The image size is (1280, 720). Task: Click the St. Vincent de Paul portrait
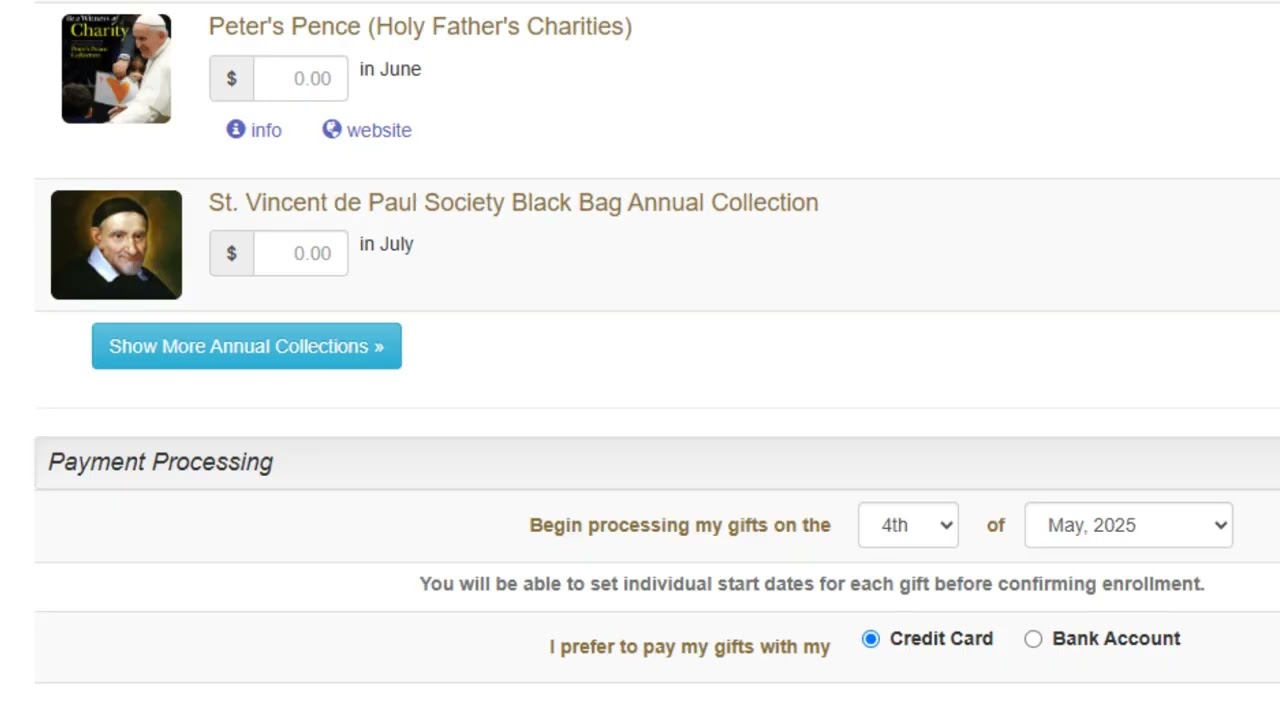116,245
